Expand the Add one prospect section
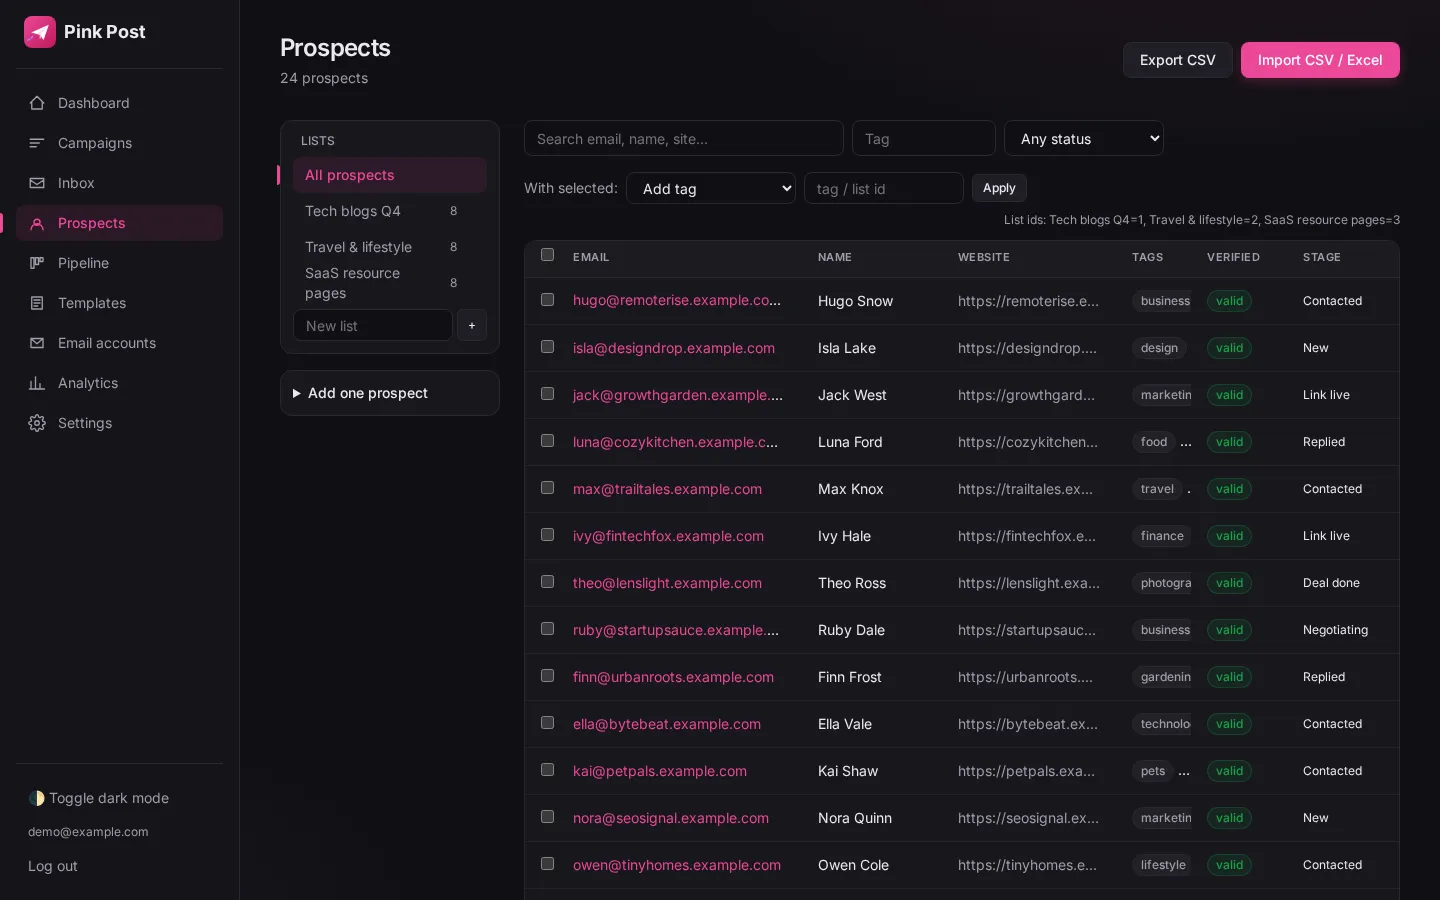The width and height of the screenshot is (1440, 900). click(x=390, y=393)
